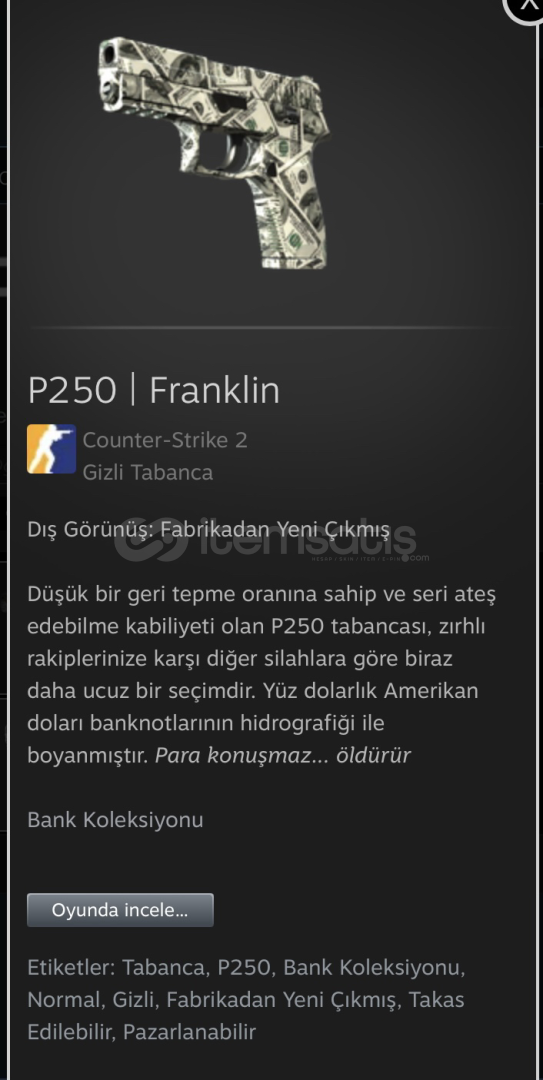Image resolution: width=543 pixels, height=1080 pixels.
Task: Click the itemsatış watermark logo
Action: pos(272,539)
